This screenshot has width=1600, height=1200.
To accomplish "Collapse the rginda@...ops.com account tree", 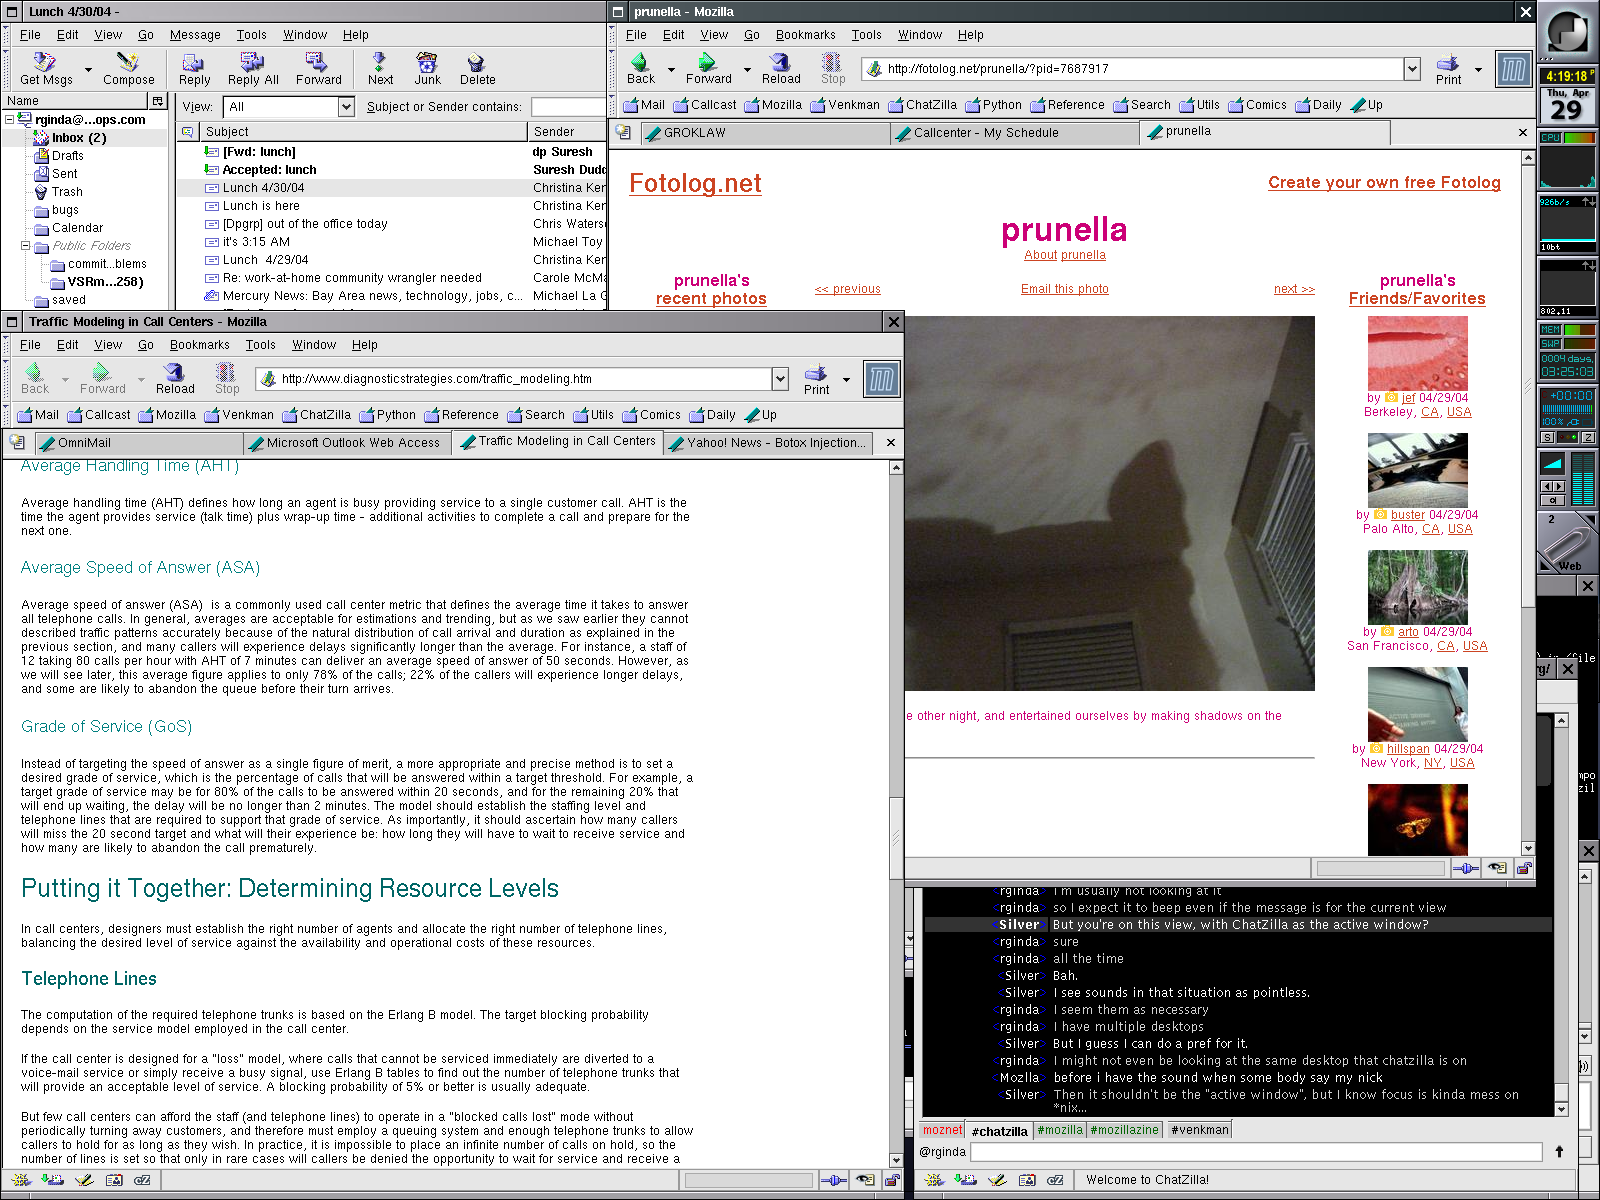I will (x=9, y=120).
